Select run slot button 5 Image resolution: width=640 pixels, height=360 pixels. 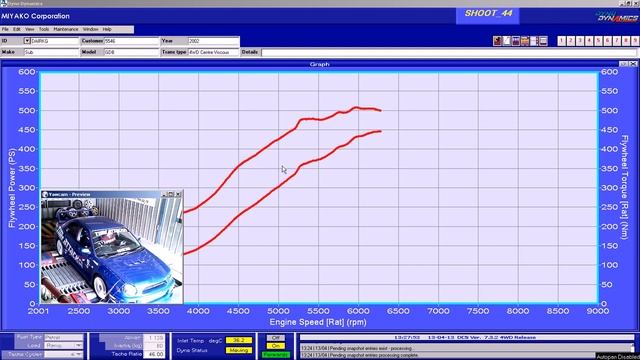598,41
